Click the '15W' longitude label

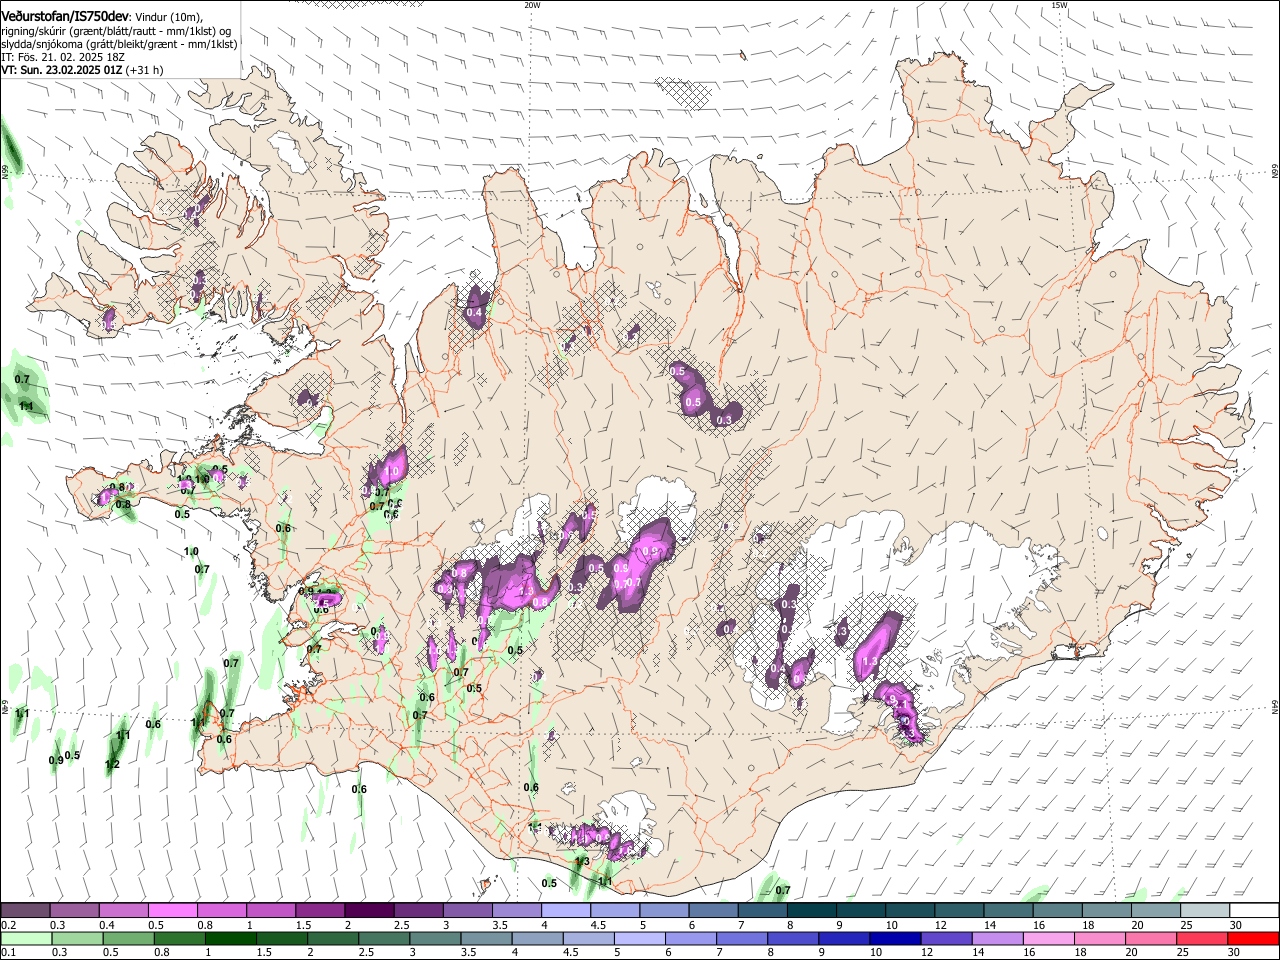1059,5
